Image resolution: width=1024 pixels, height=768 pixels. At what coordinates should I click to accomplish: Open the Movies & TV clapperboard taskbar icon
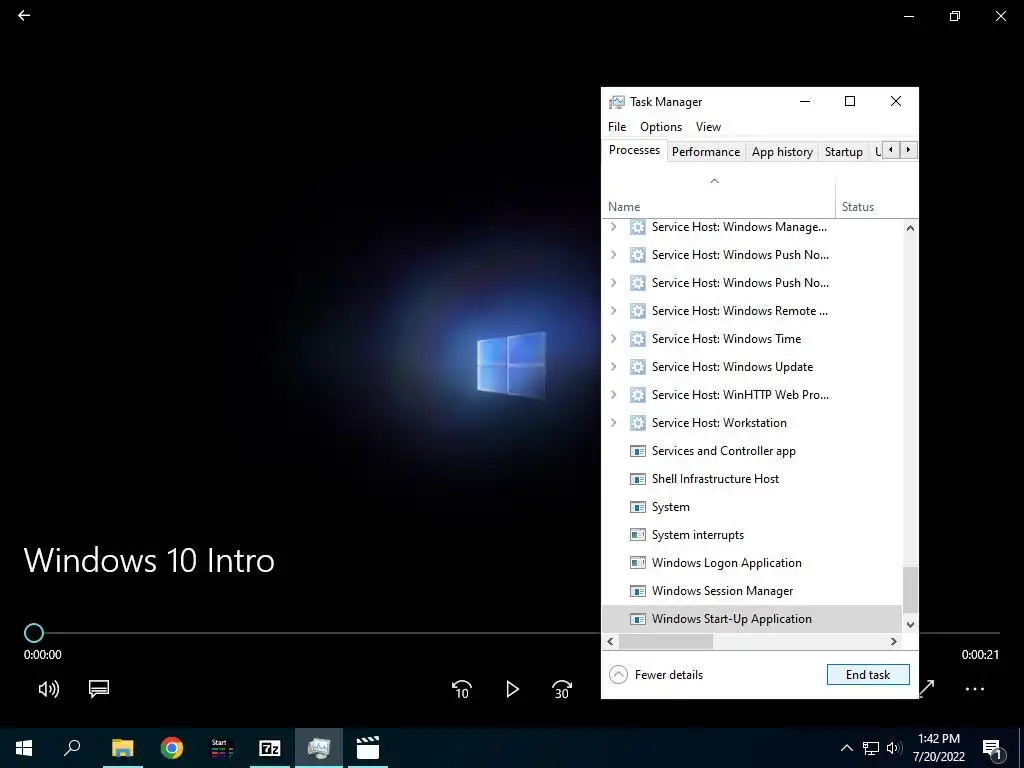[x=368, y=748]
